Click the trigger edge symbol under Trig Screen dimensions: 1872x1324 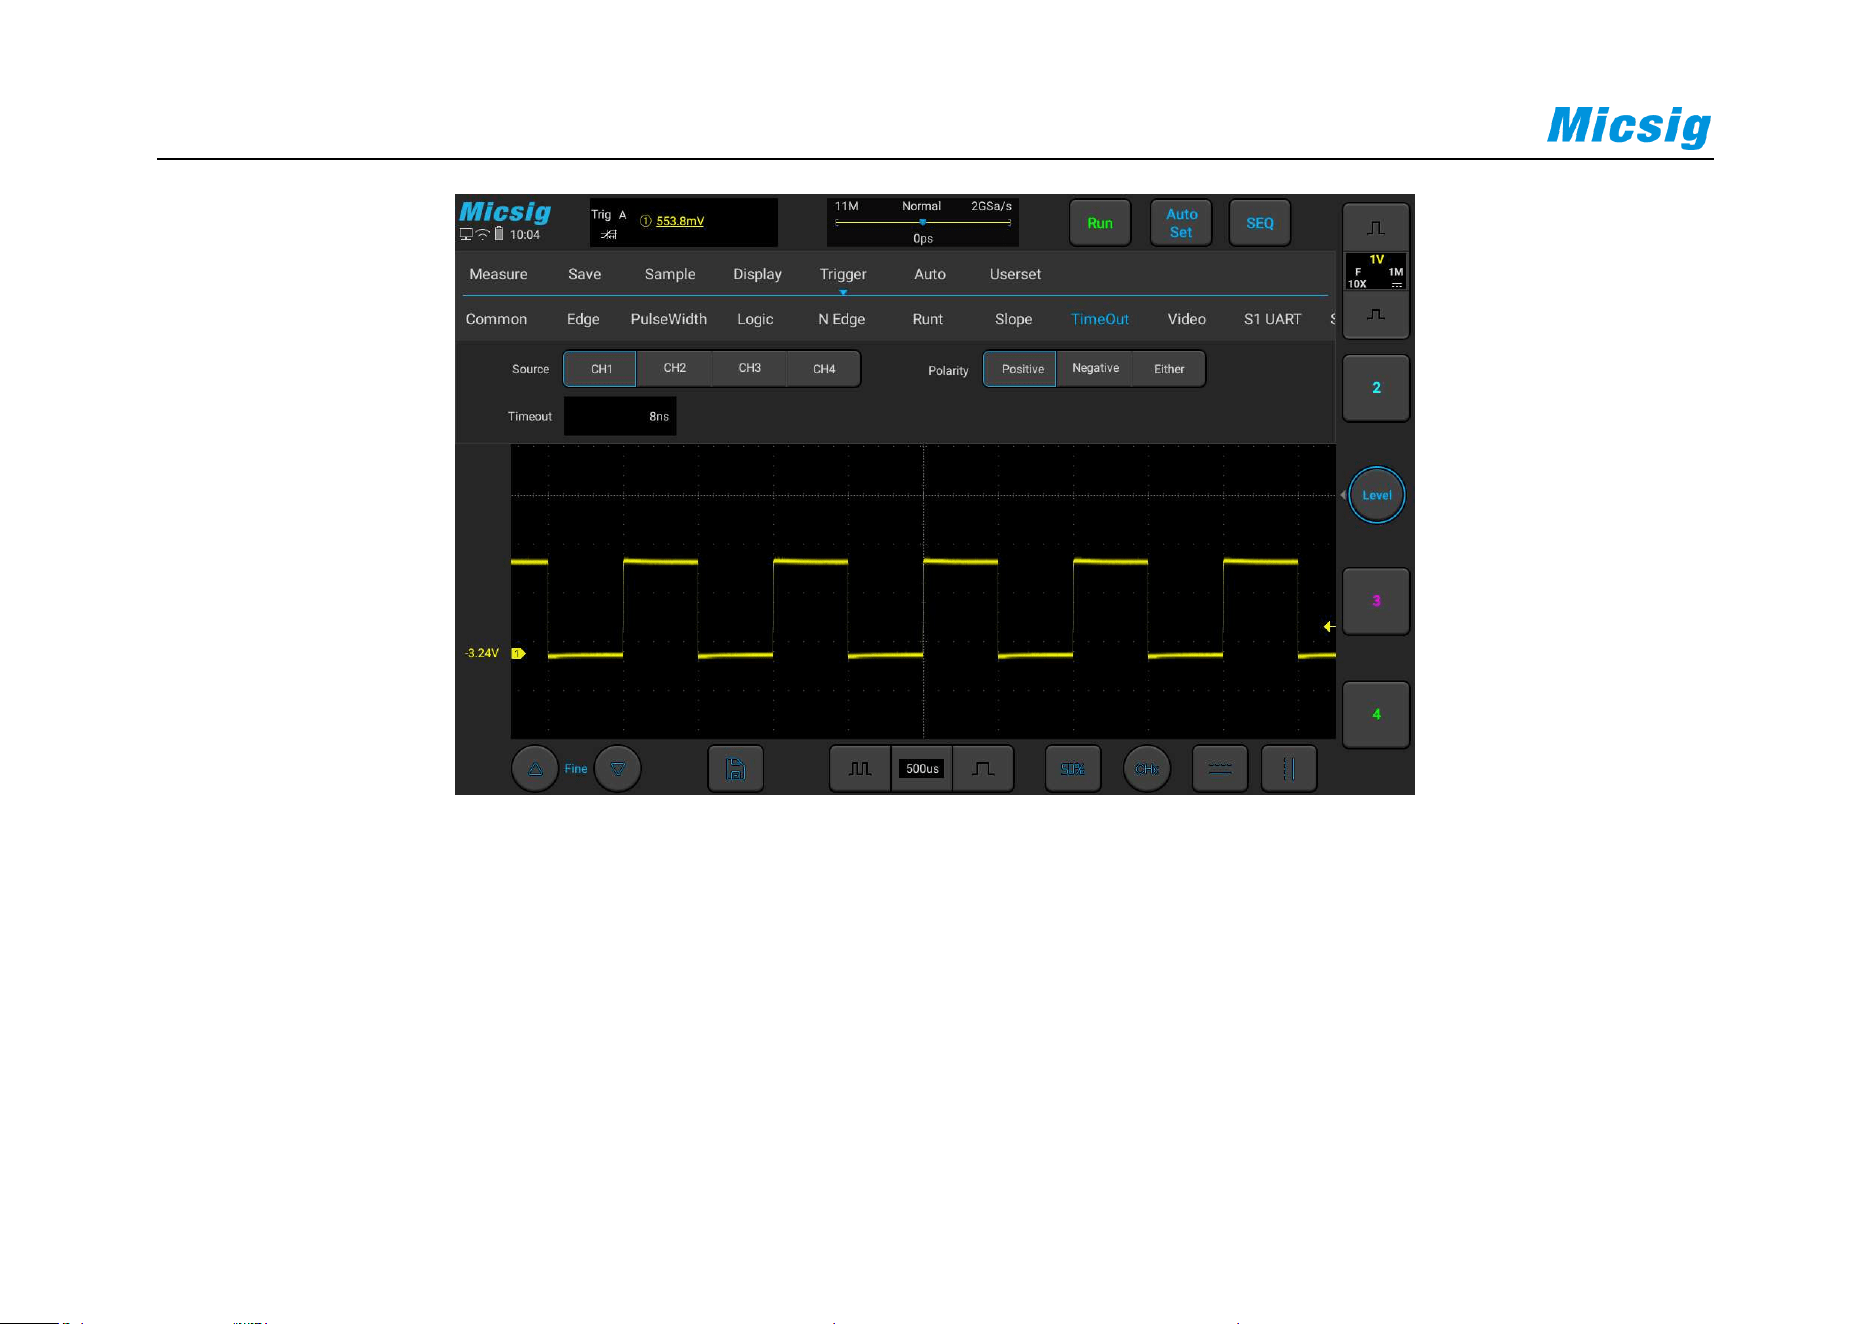(x=609, y=234)
